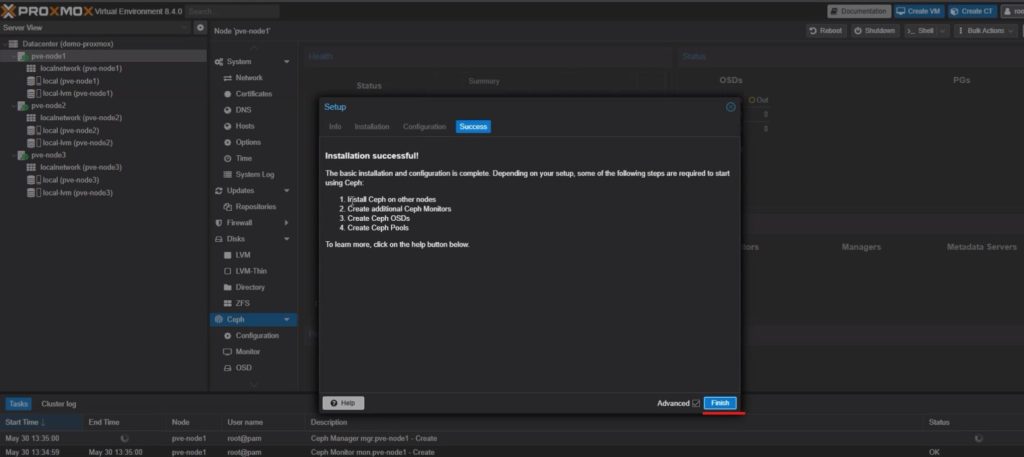Click localnetwork (pve-node2) grid icon
The image size is (1024, 457).
tap(31, 118)
